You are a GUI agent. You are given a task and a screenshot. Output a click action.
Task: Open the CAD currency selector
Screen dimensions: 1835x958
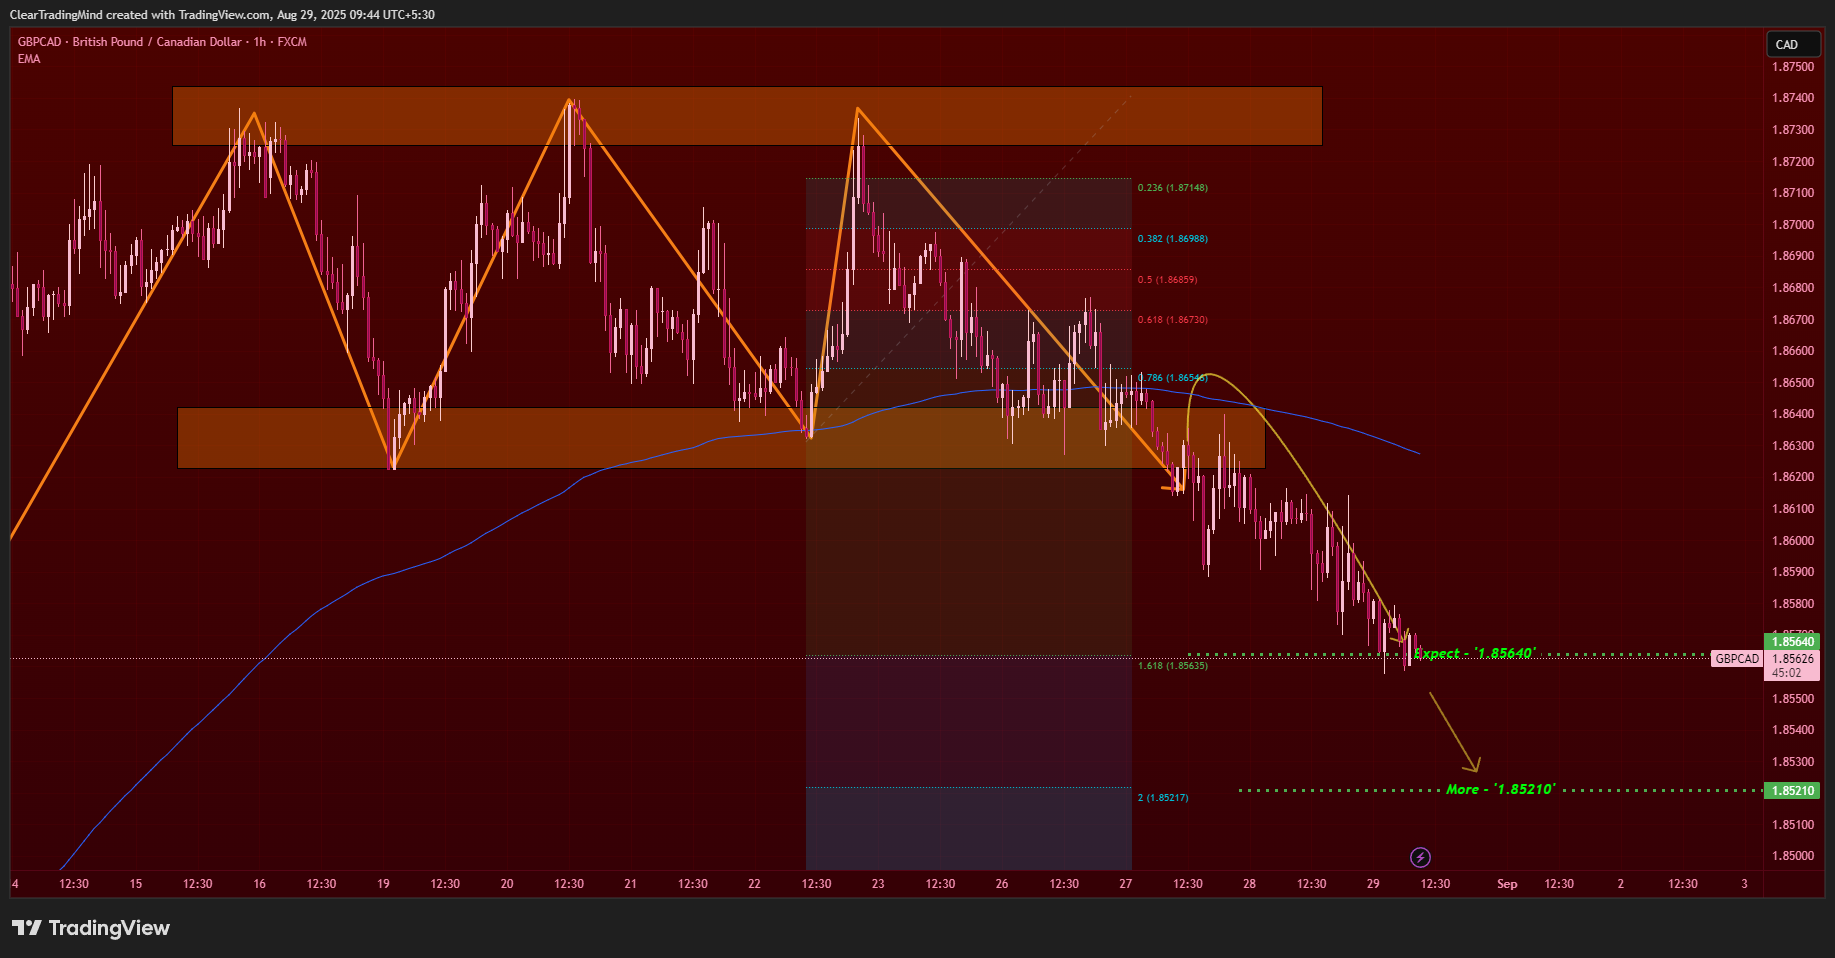point(1793,44)
